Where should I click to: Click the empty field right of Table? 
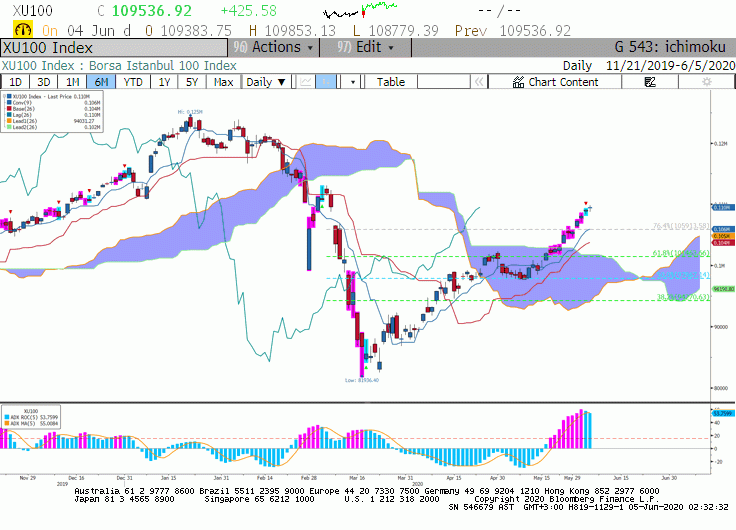443,82
